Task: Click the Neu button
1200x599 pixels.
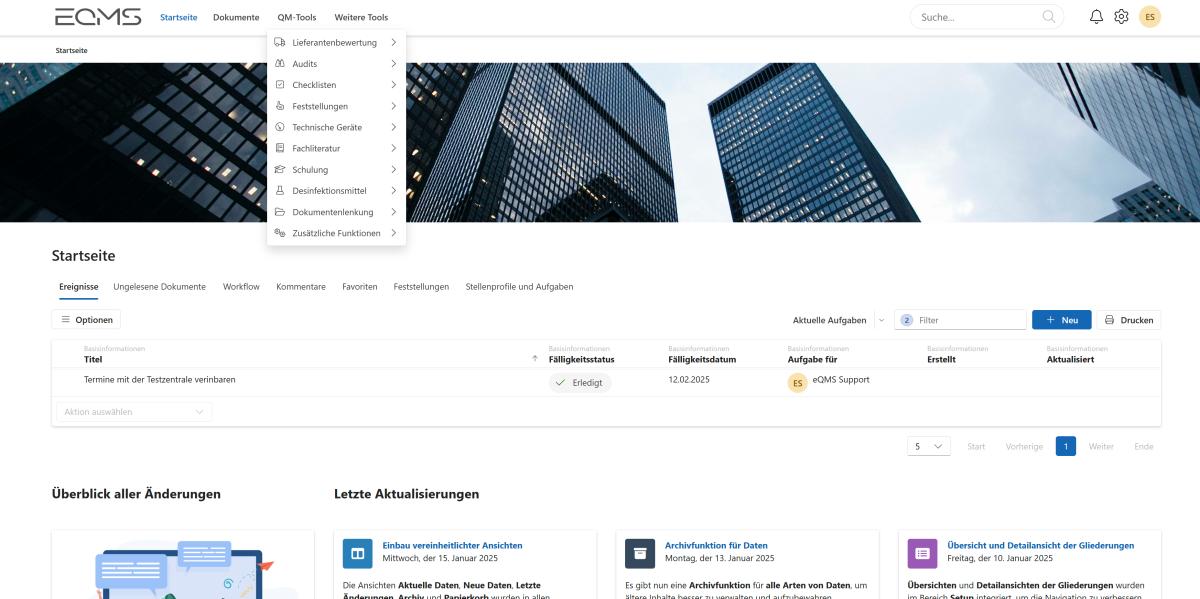Action: (1062, 320)
